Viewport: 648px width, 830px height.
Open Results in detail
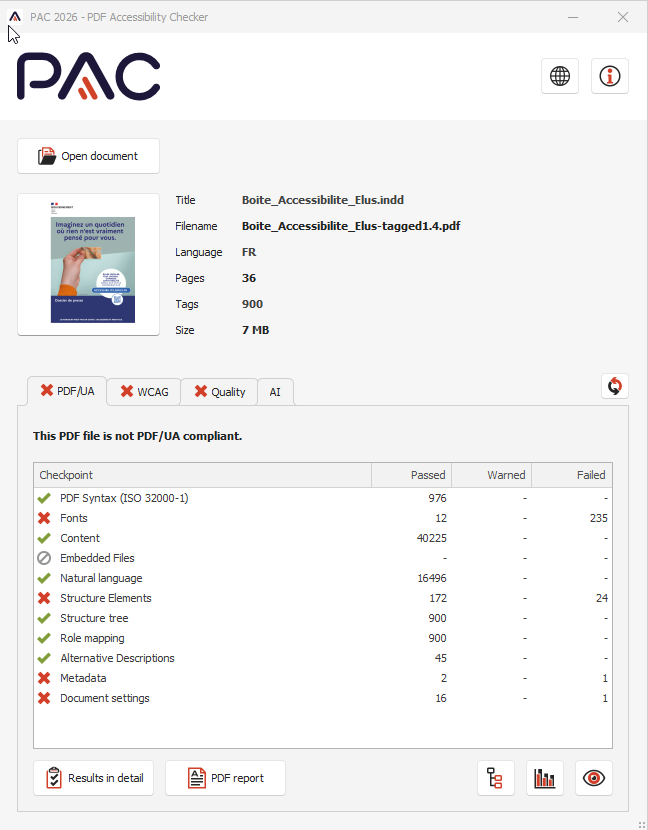point(94,778)
